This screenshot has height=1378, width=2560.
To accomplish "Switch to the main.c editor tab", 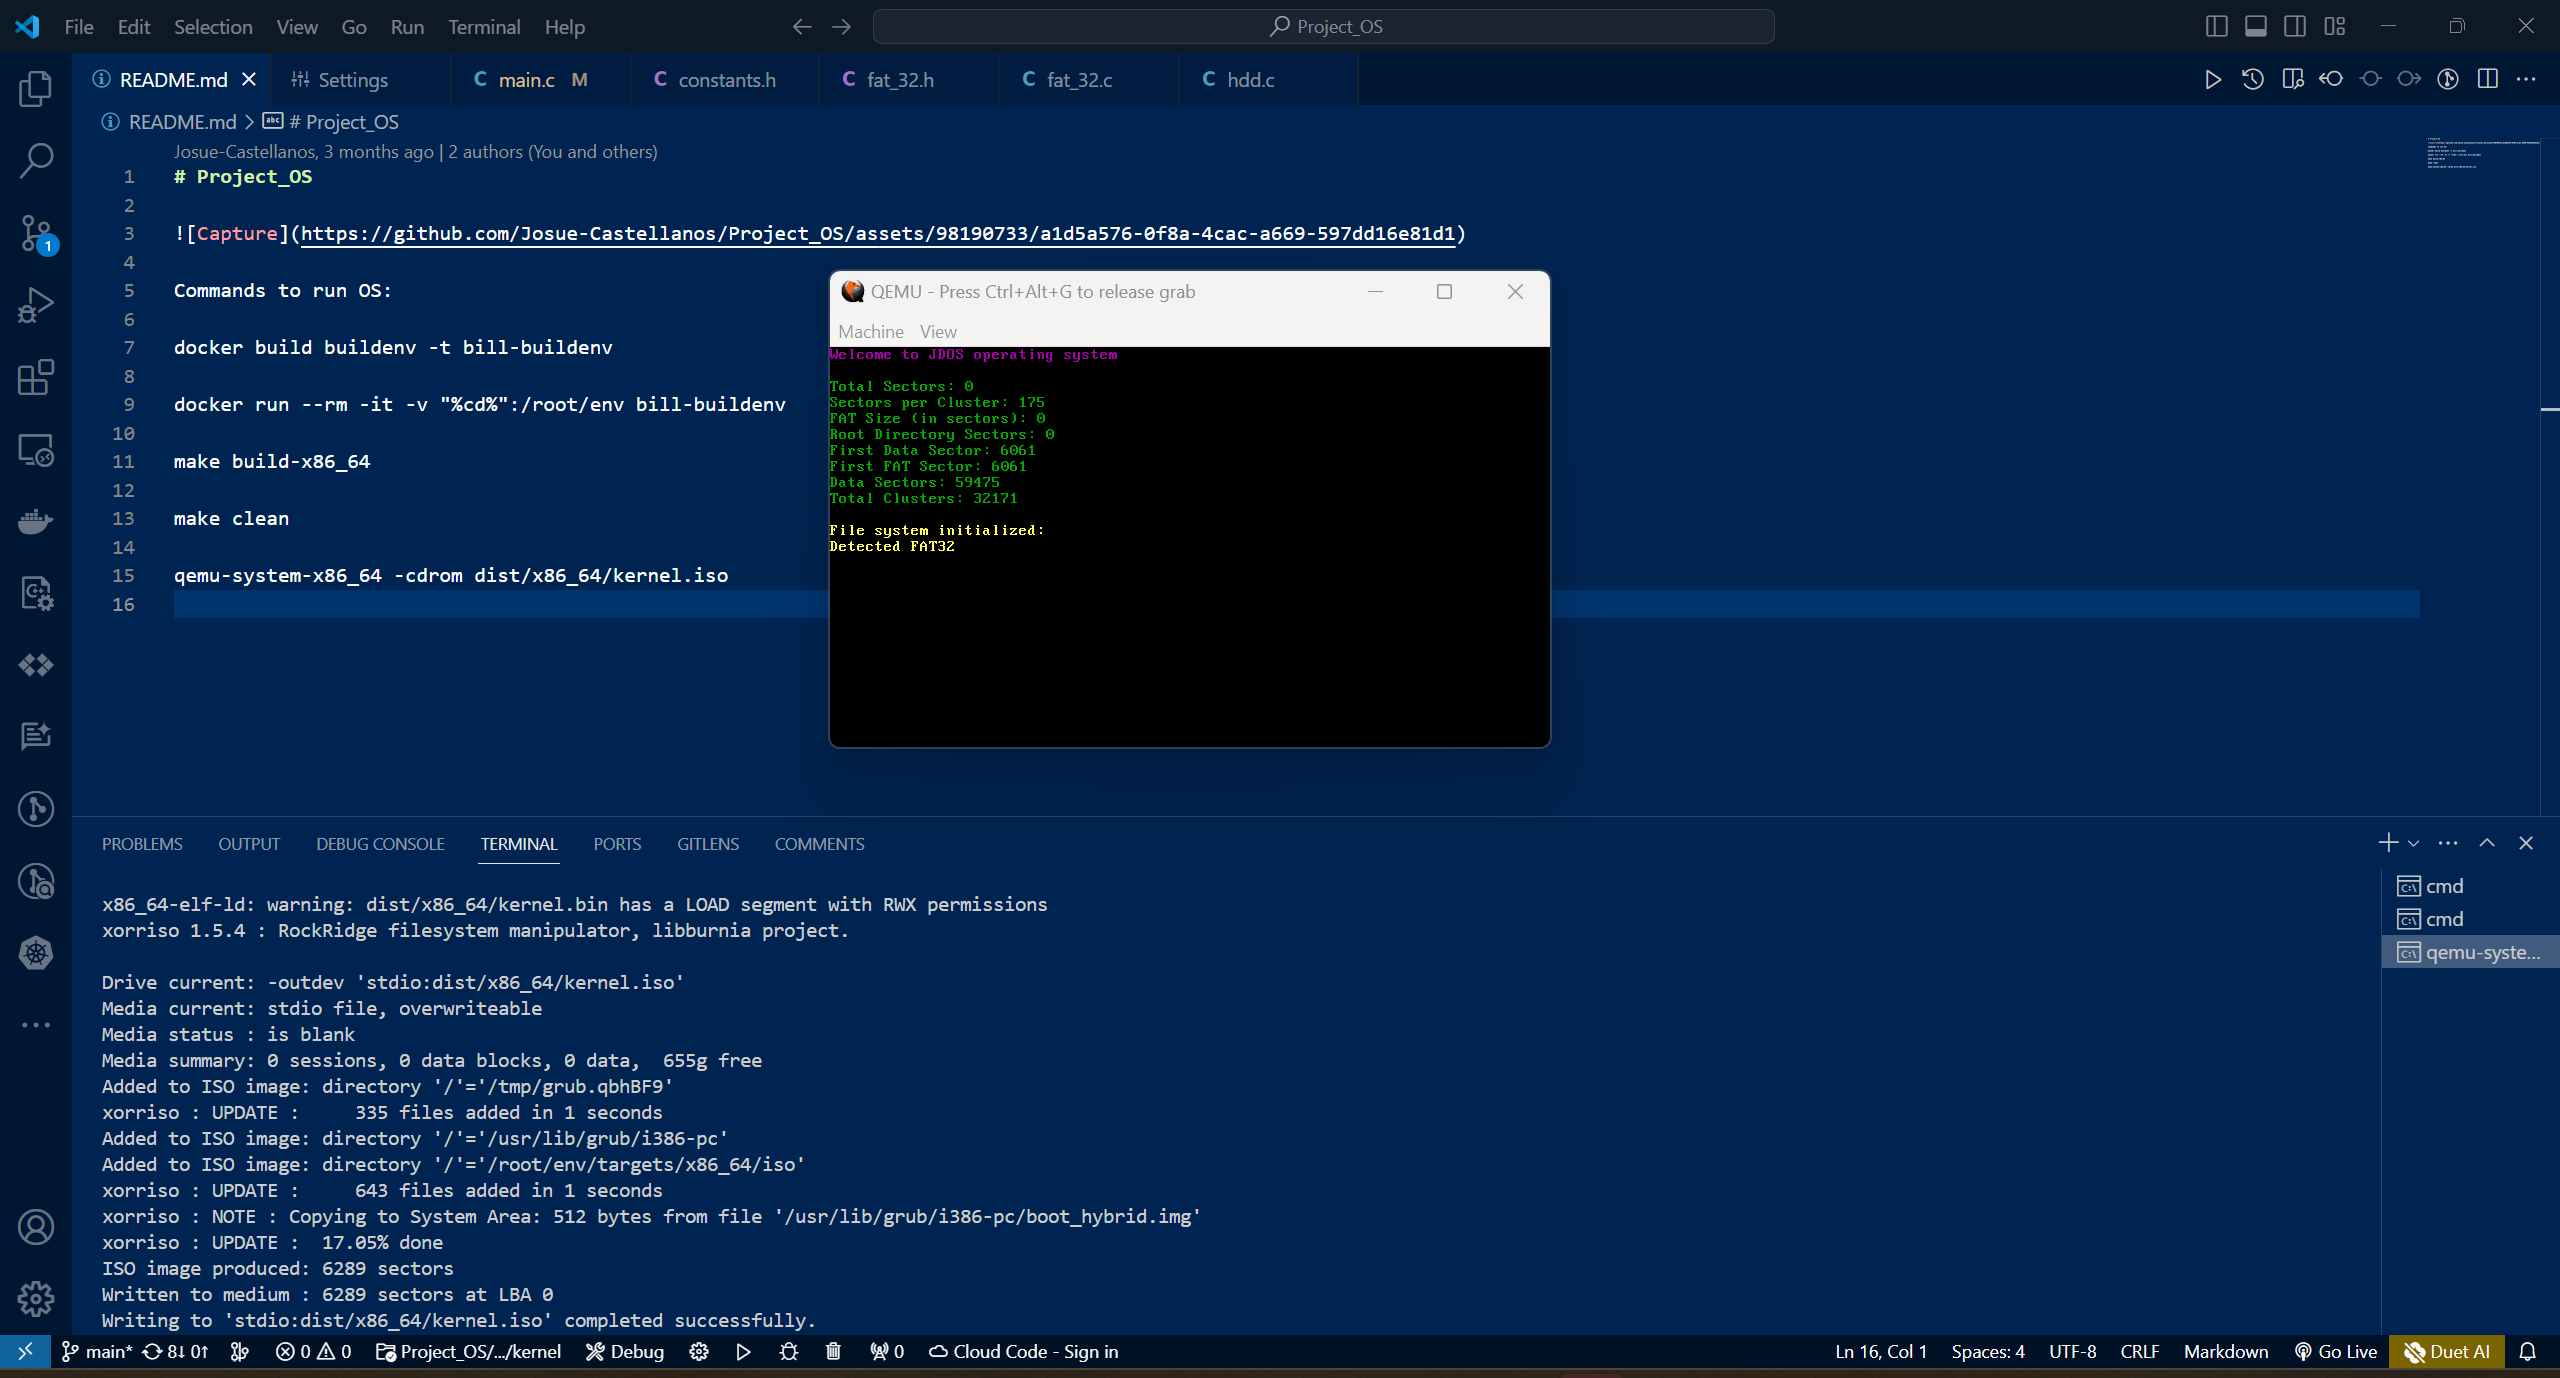I will click(x=527, y=80).
